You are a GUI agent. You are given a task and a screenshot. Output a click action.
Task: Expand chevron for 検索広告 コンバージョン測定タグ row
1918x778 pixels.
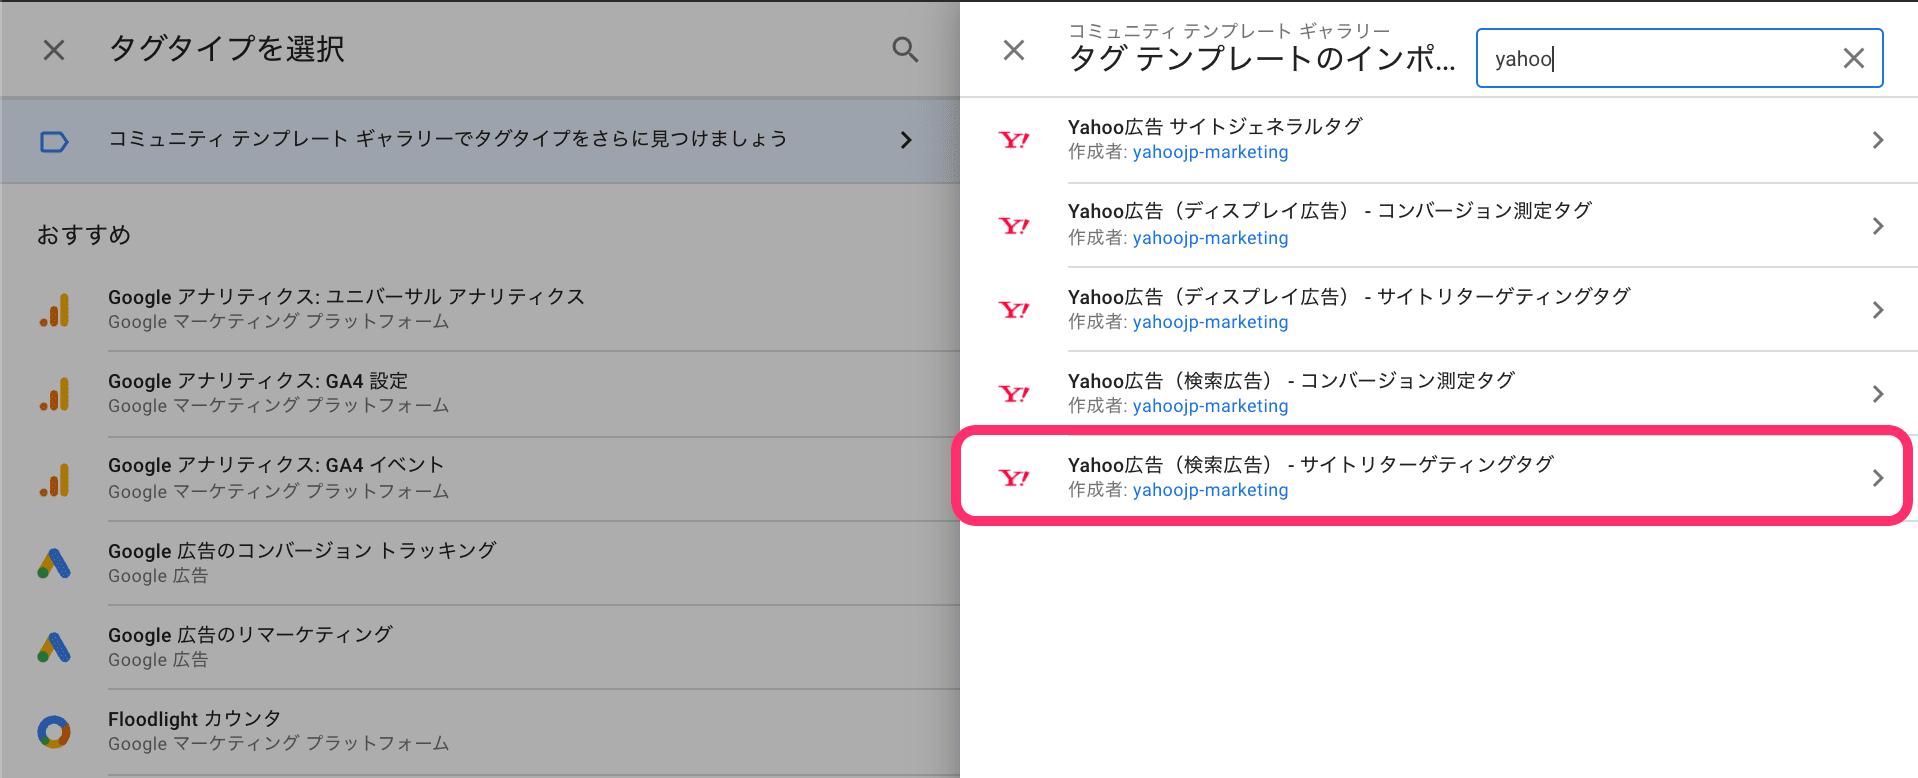click(1877, 394)
